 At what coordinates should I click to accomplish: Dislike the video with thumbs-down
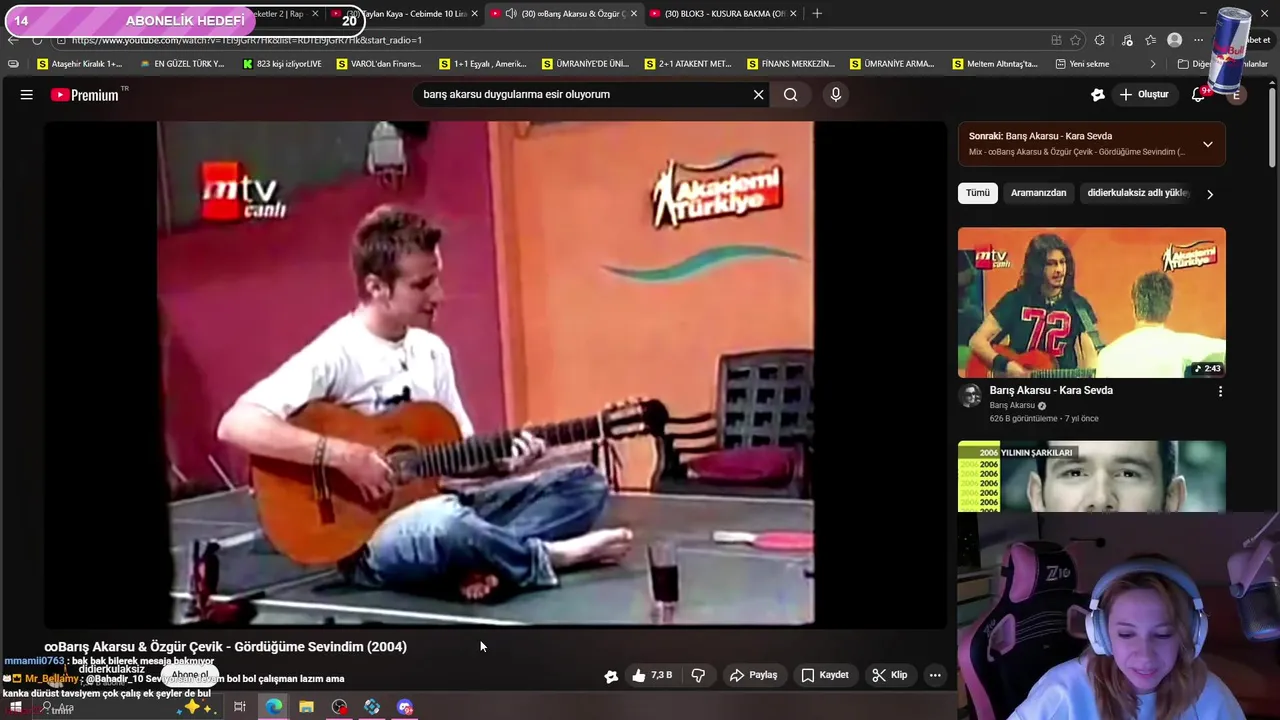pos(698,675)
